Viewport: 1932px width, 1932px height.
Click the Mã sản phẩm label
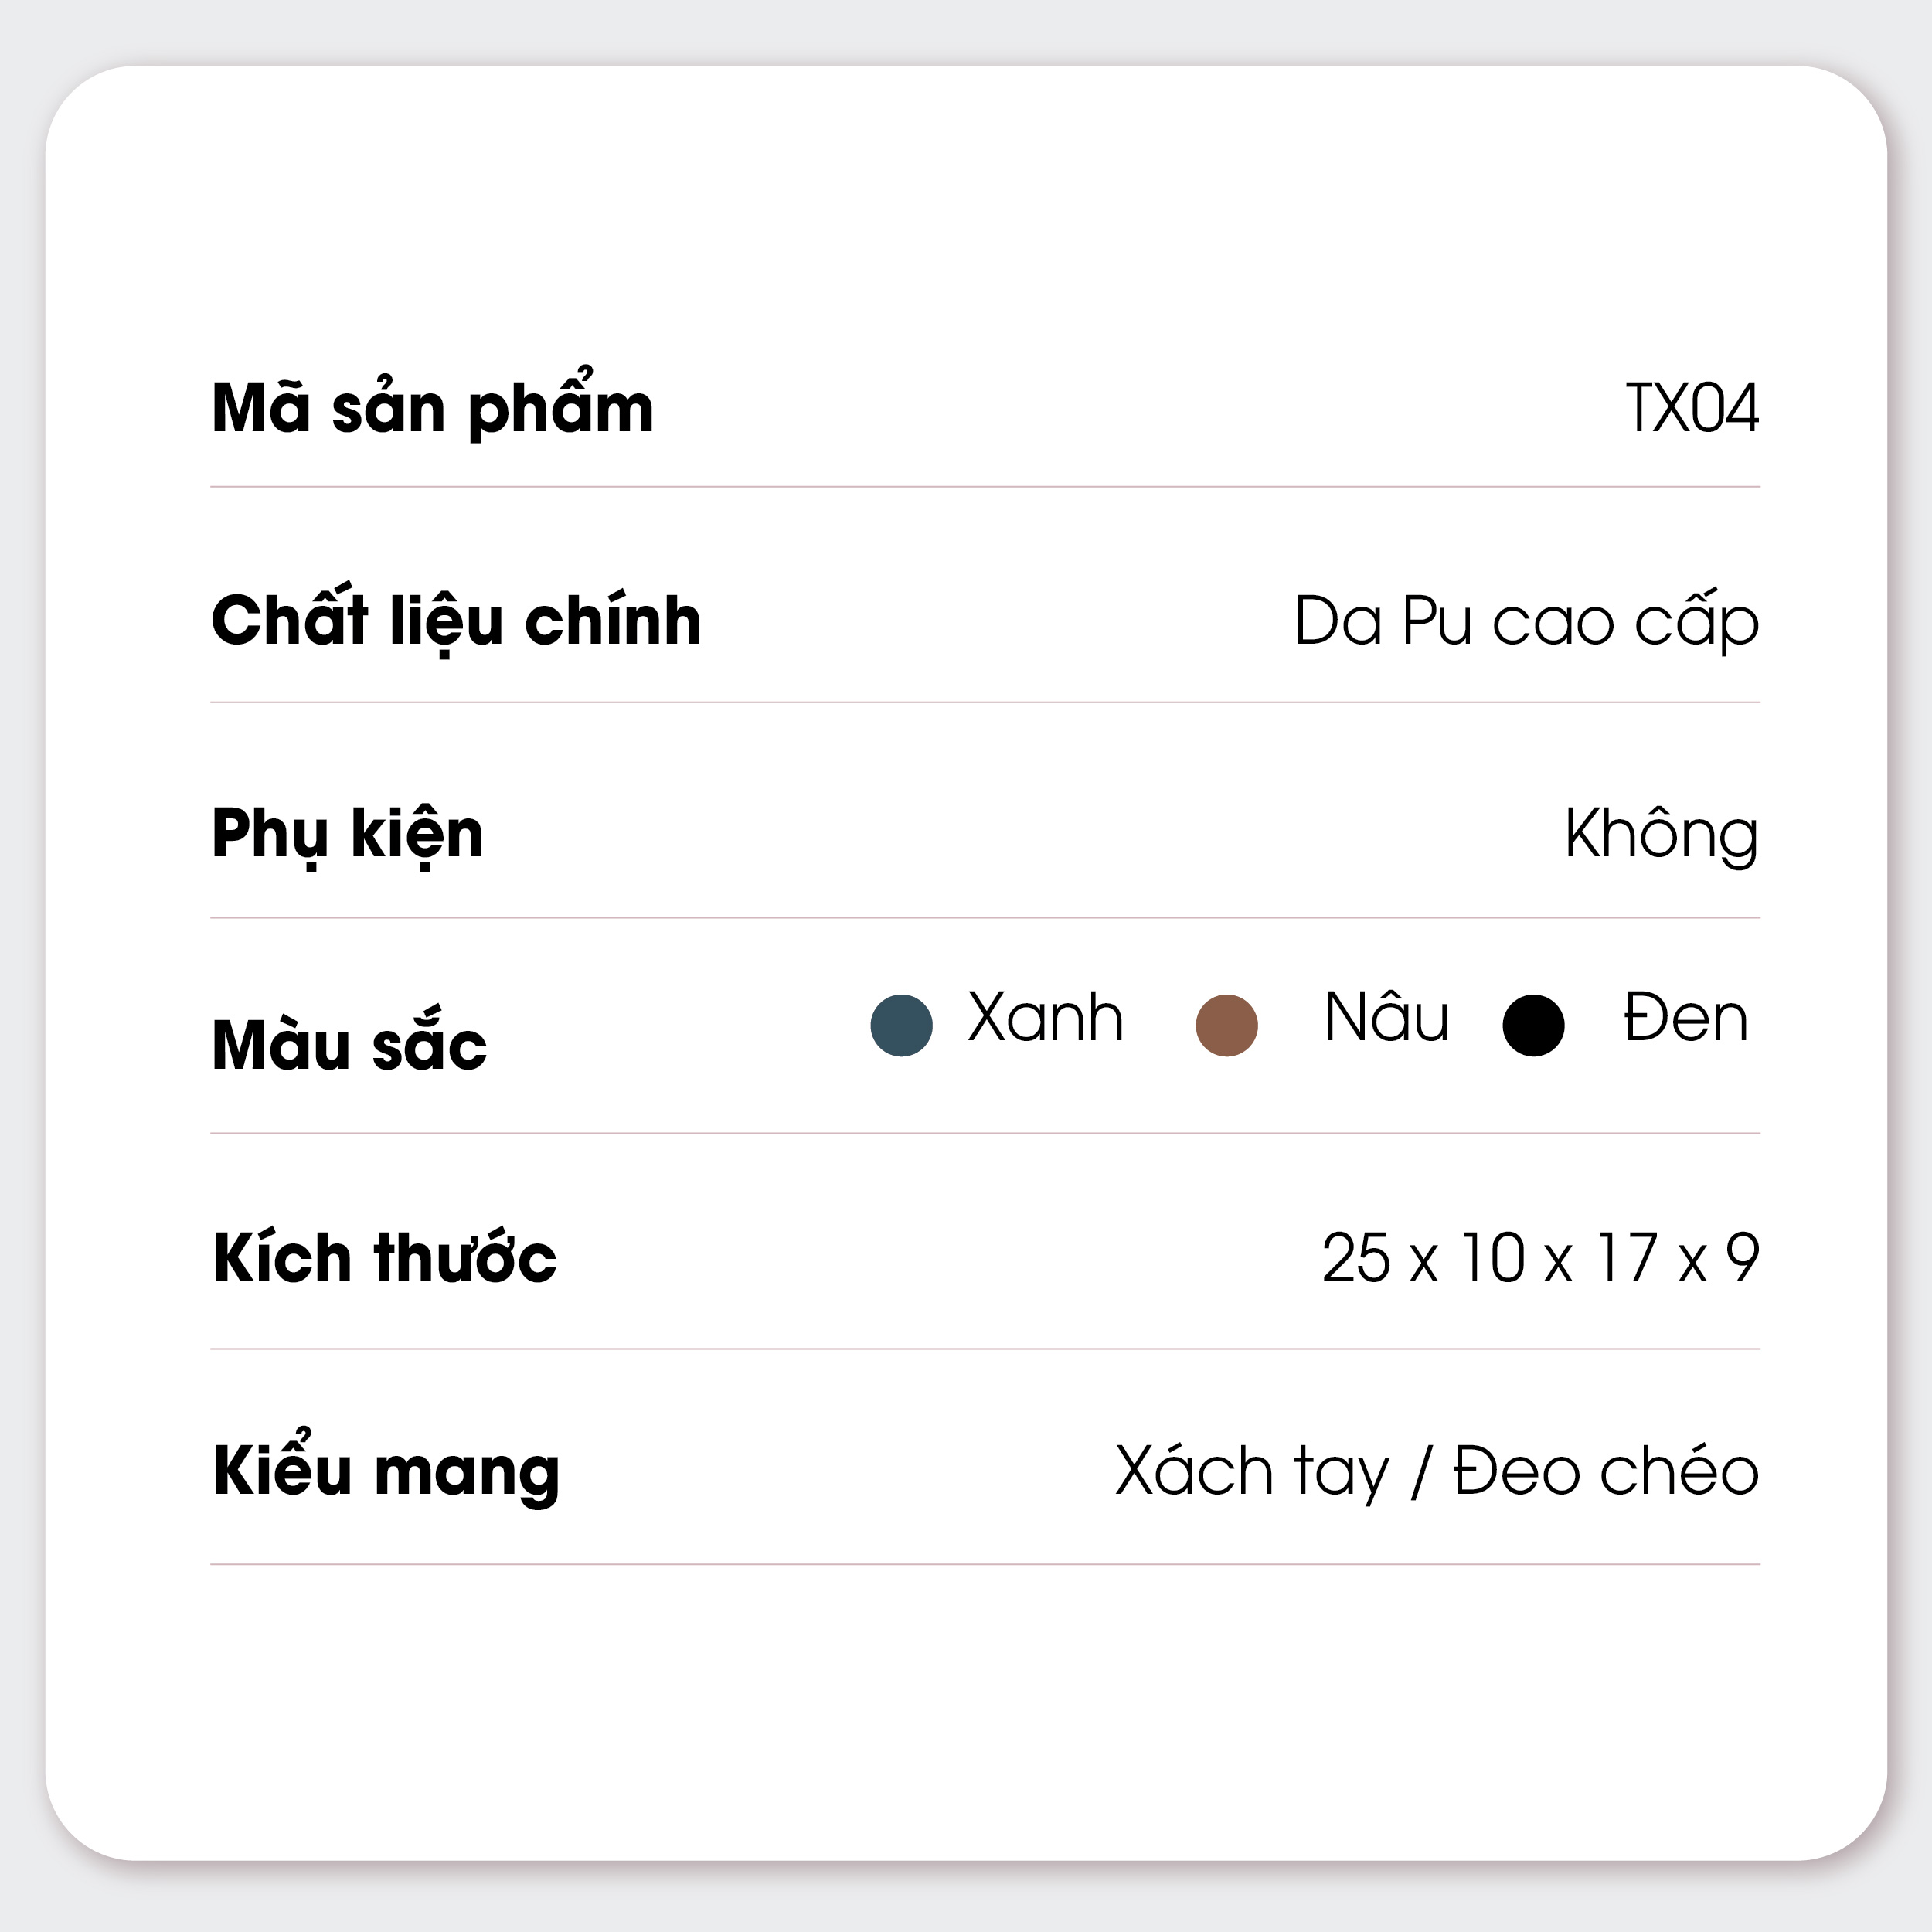point(432,408)
